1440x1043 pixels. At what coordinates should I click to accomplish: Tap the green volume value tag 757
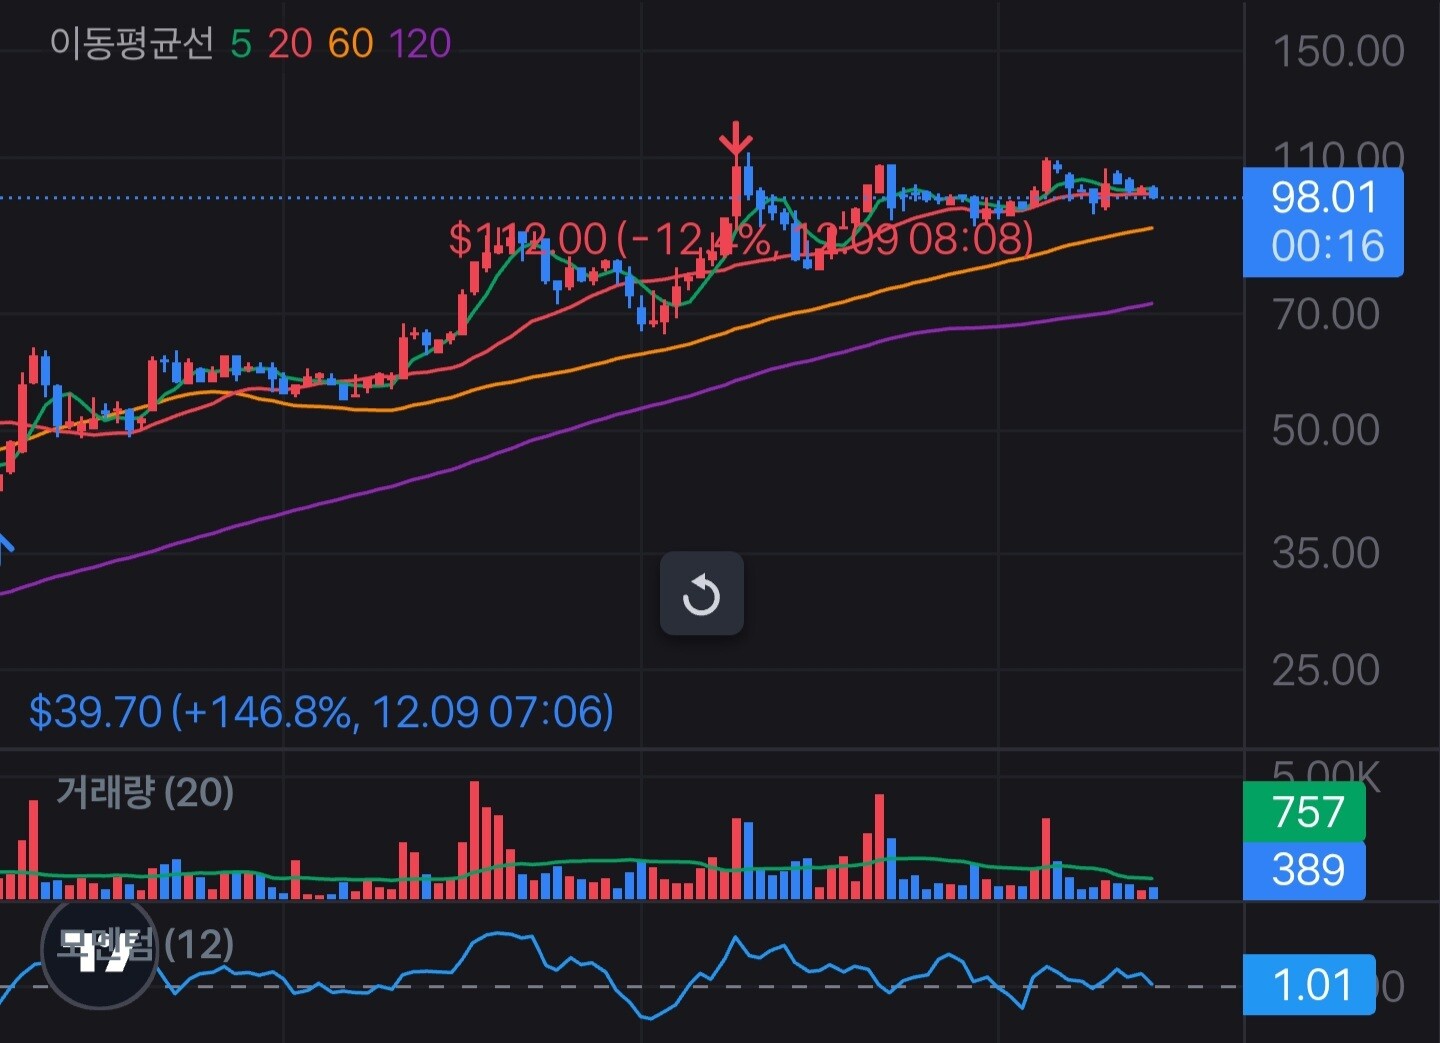tap(1304, 812)
